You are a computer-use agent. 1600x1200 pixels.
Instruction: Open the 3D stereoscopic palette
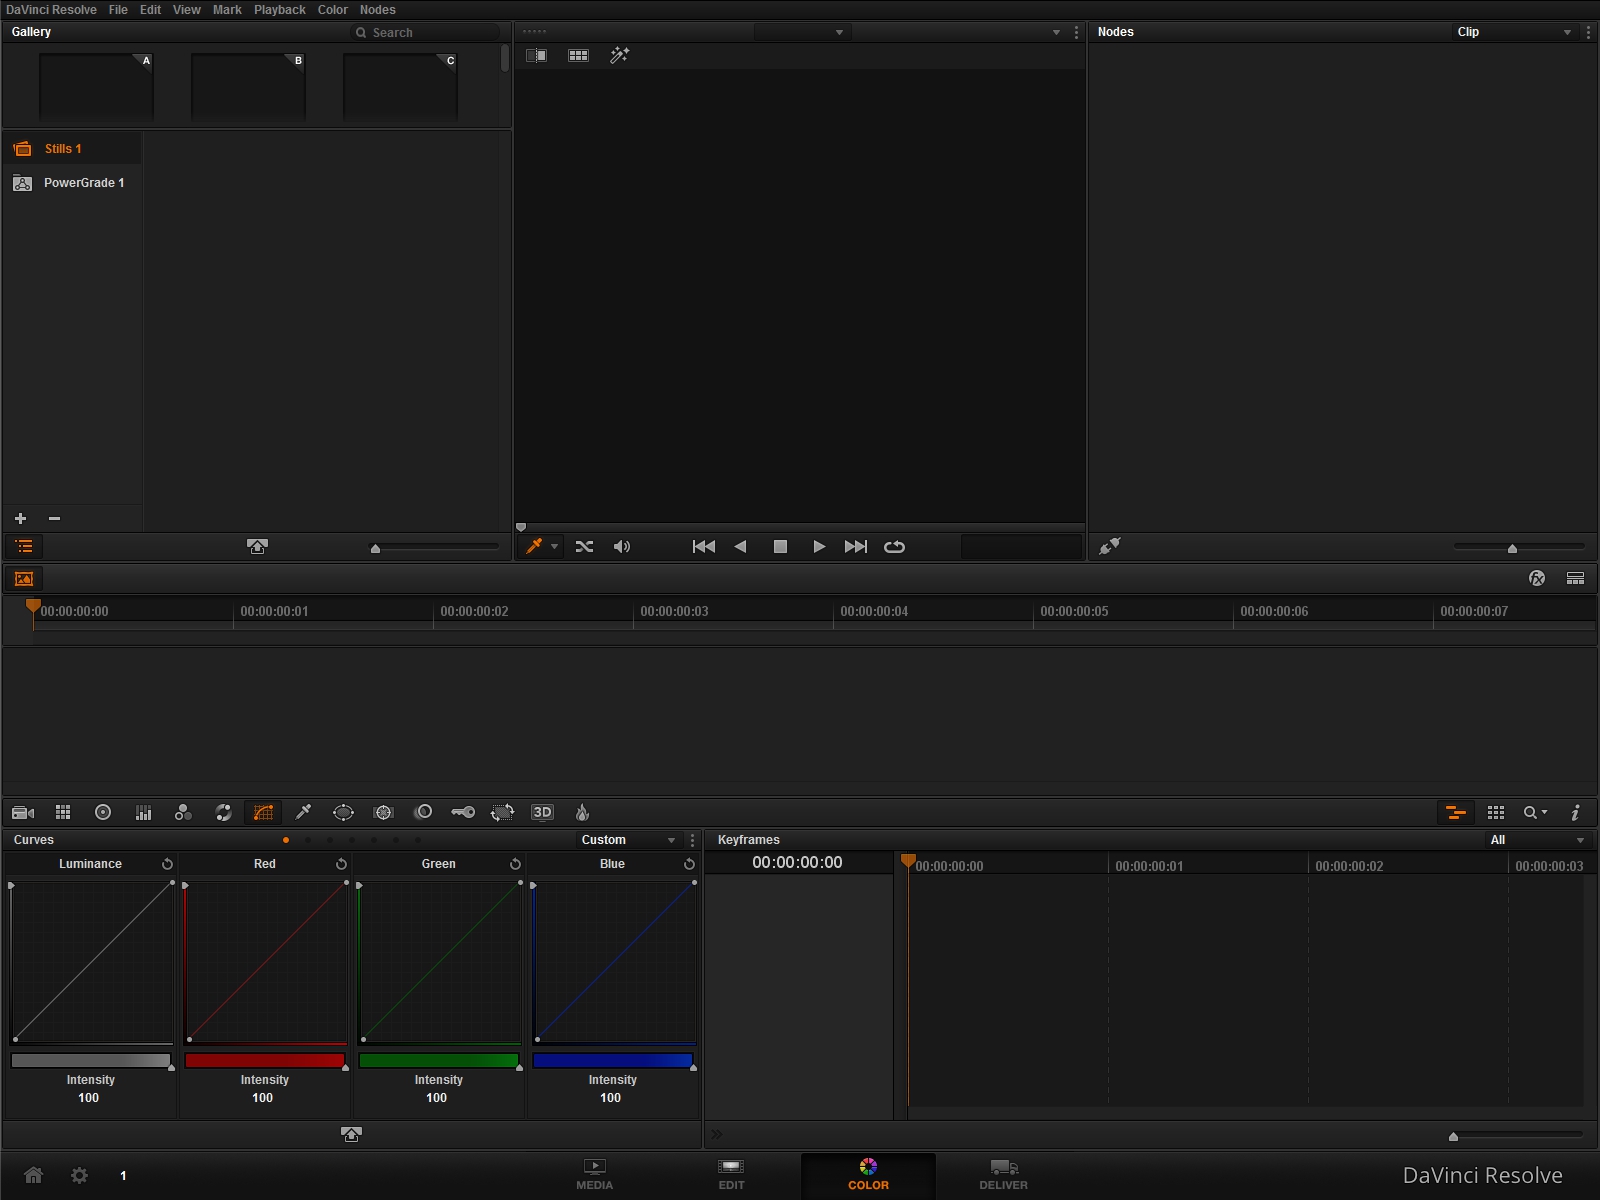point(542,812)
